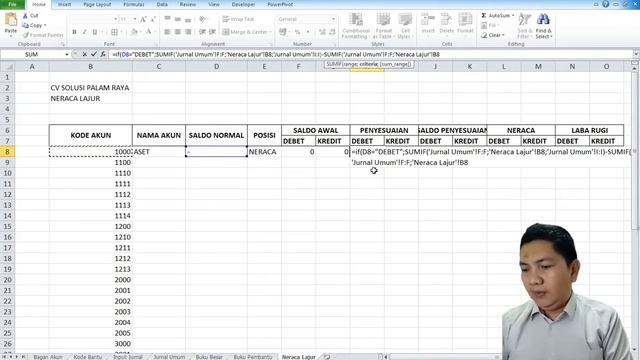Open the Buku Besar sheet tab
Screen dimensions: 640x360
209,357
